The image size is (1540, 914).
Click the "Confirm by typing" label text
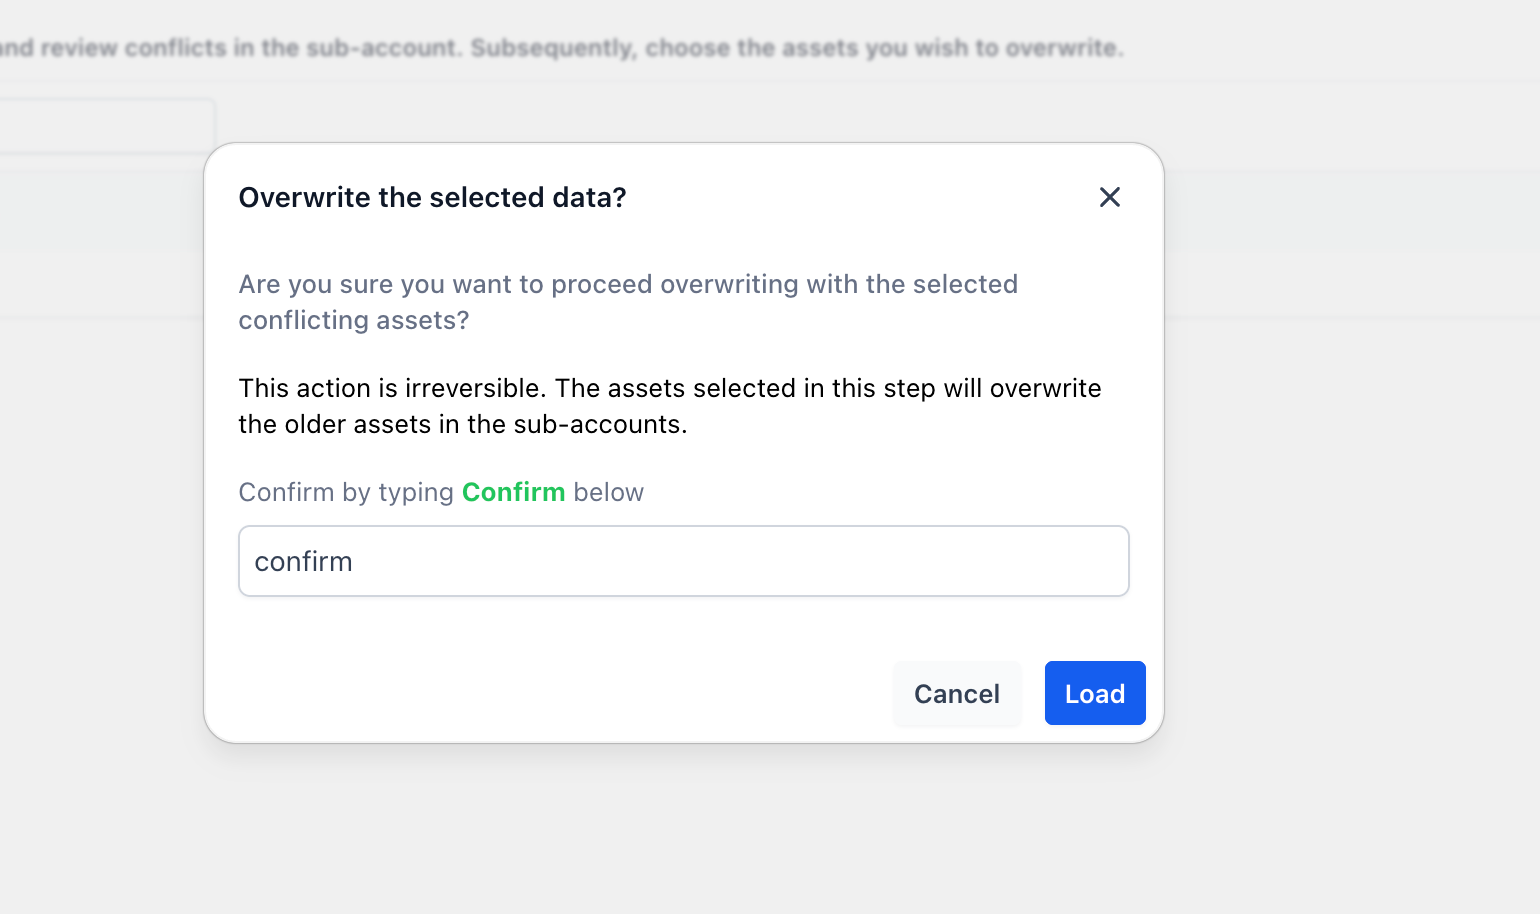click(346, 492)
